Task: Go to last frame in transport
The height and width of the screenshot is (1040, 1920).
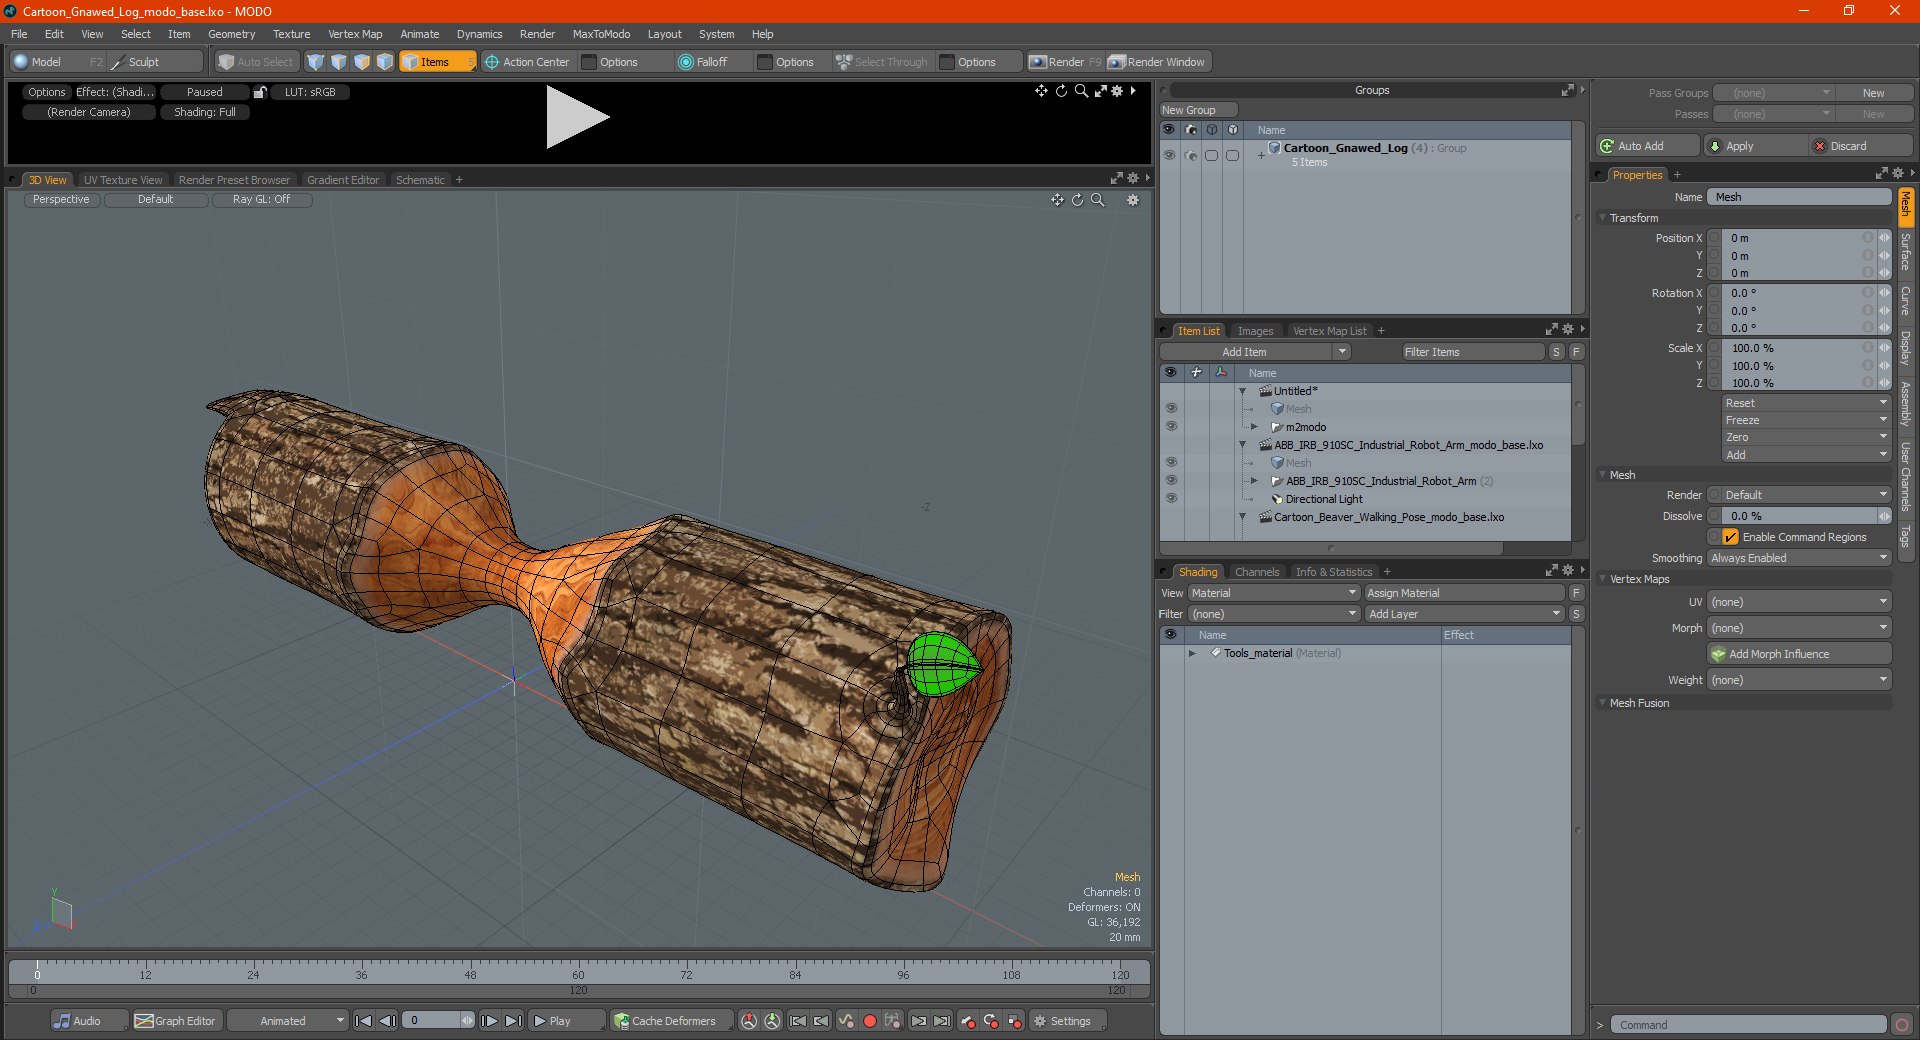Action: click(513, 1021)
